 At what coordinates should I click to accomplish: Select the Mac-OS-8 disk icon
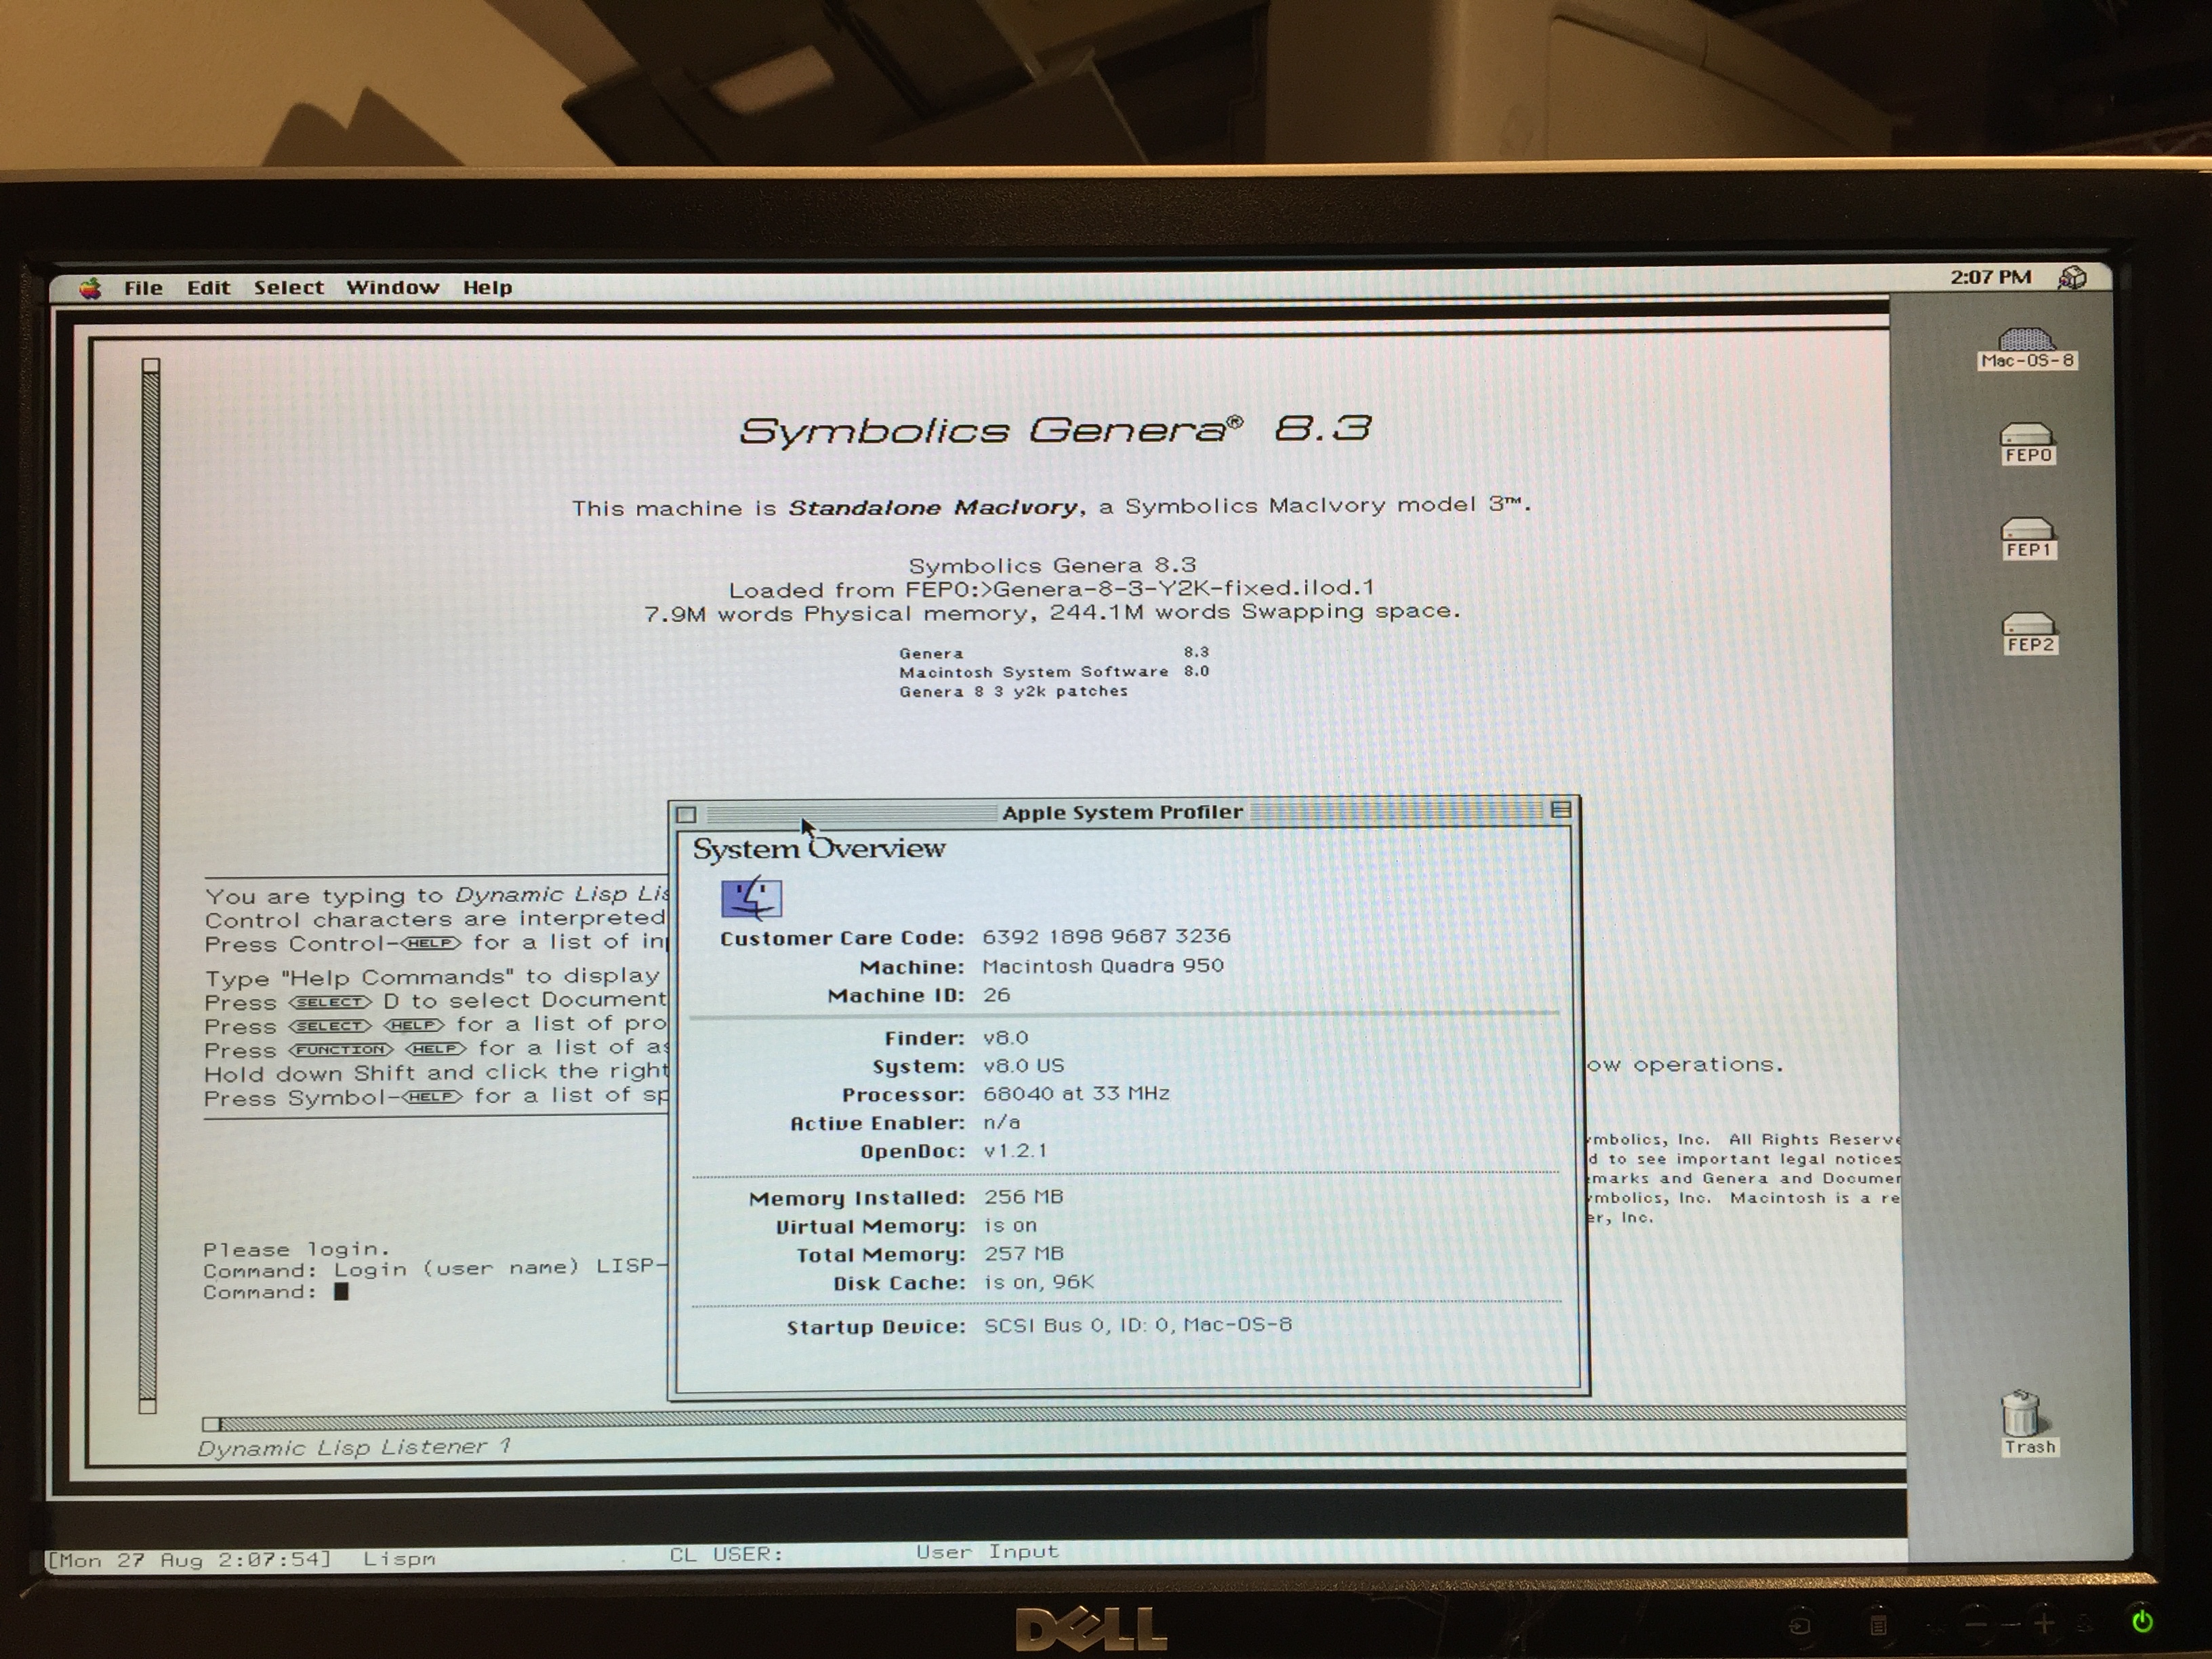pos(2027,349)
